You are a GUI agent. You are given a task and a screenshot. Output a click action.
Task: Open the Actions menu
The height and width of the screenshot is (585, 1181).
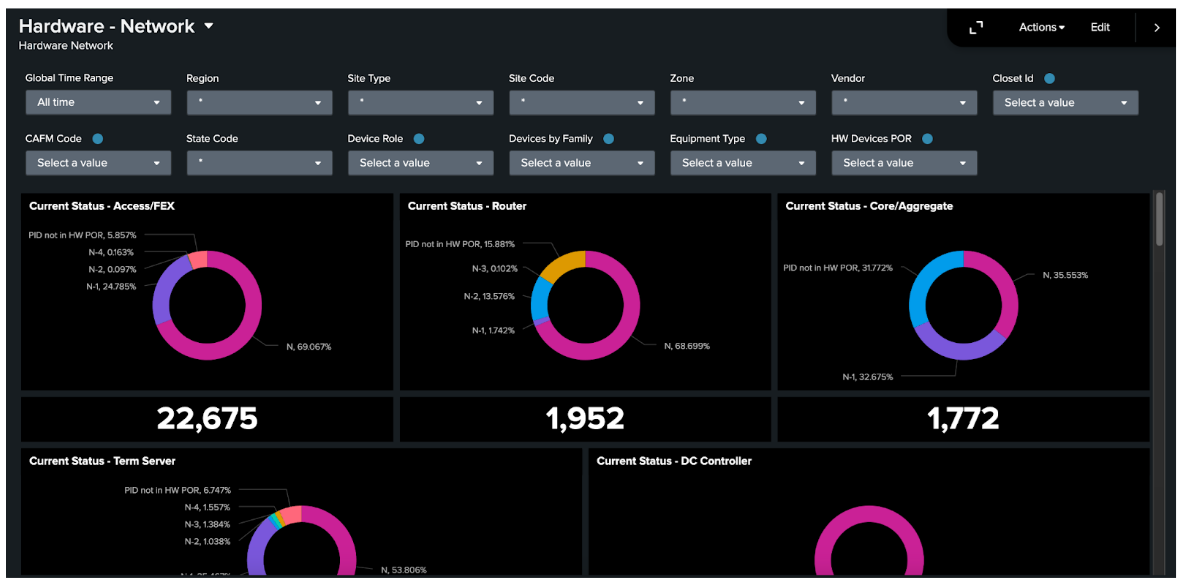coord(1041,27)
